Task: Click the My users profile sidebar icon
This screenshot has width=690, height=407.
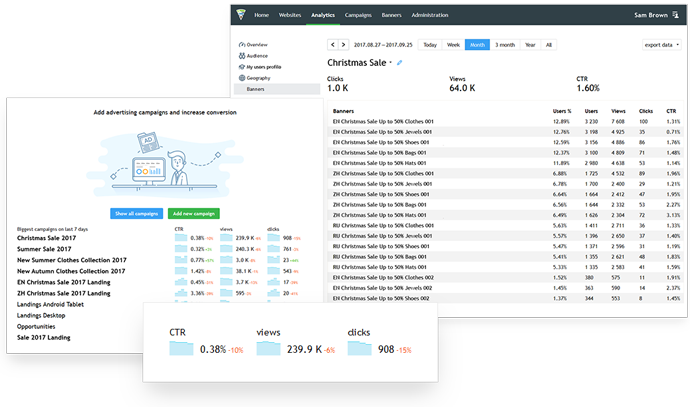Action: point(242,67)
